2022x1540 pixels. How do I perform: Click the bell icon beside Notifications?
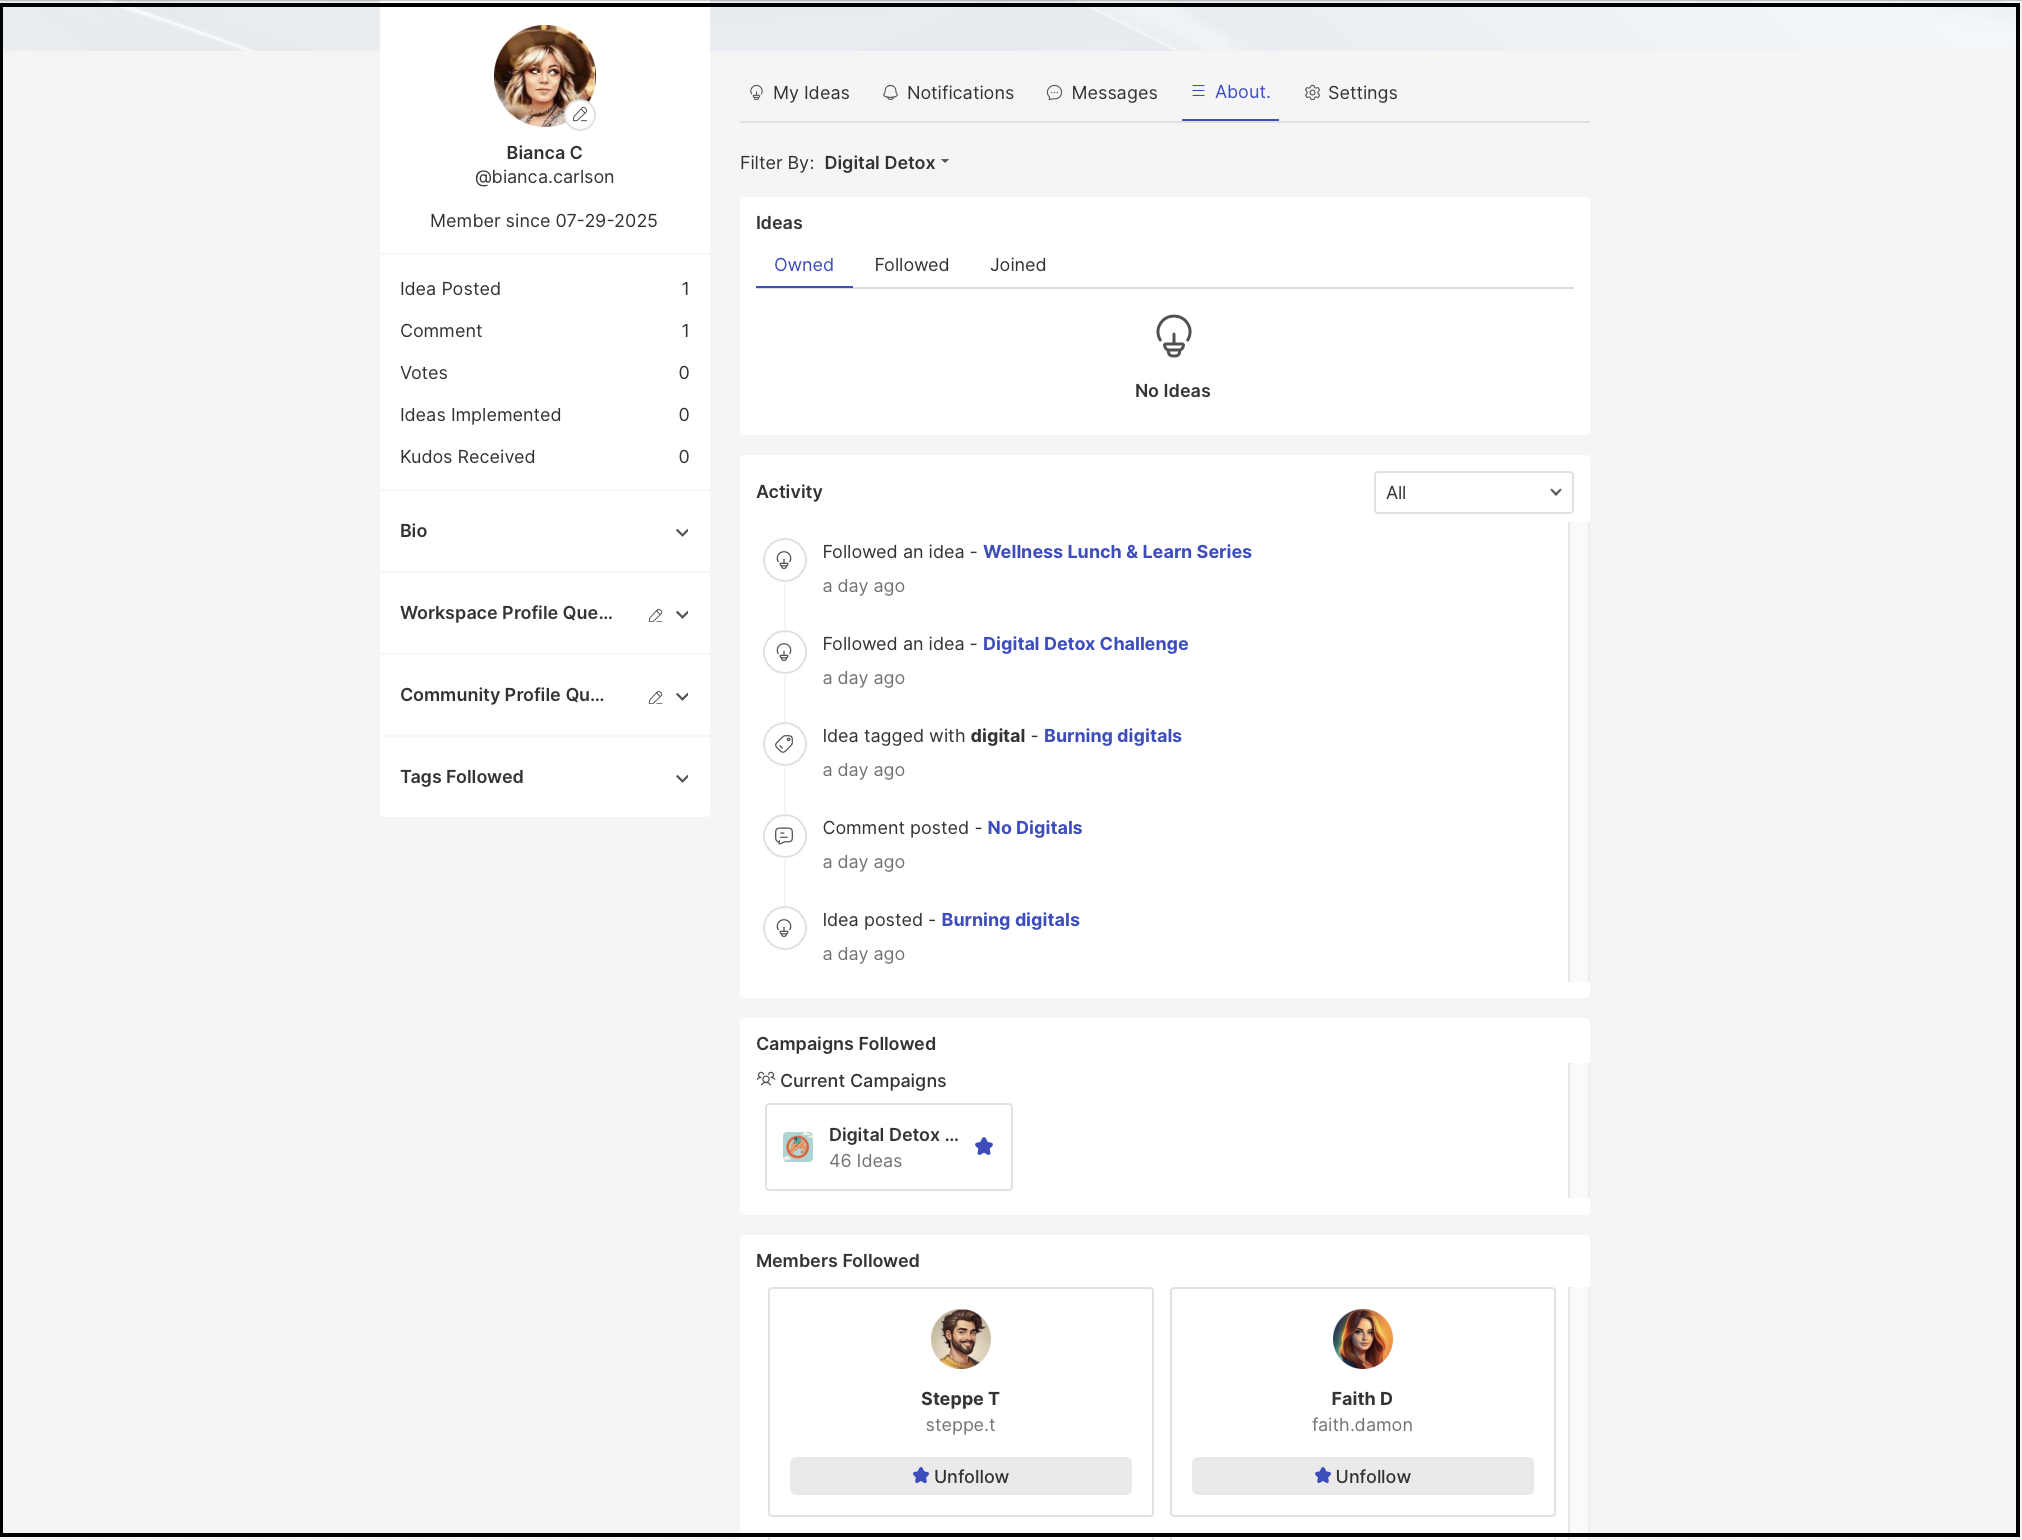point(890,93)
